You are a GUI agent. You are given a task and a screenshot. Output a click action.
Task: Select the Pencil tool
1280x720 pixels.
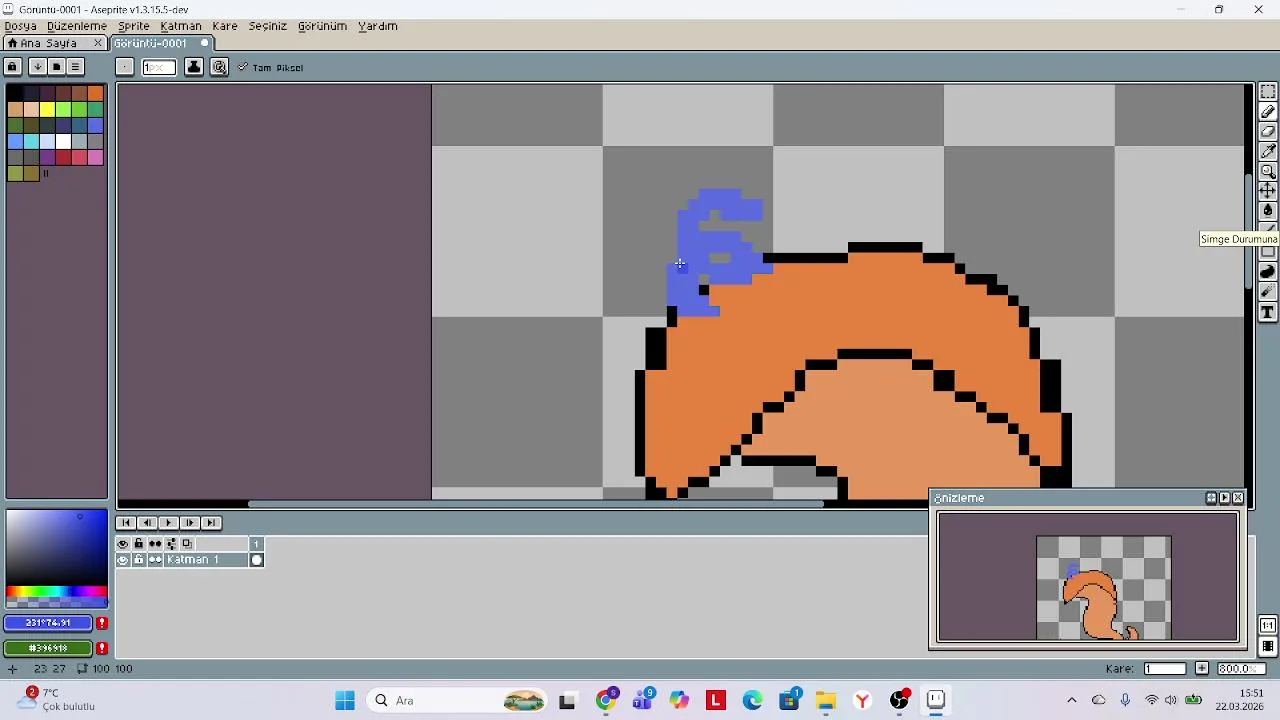(x=1268, y=112)
